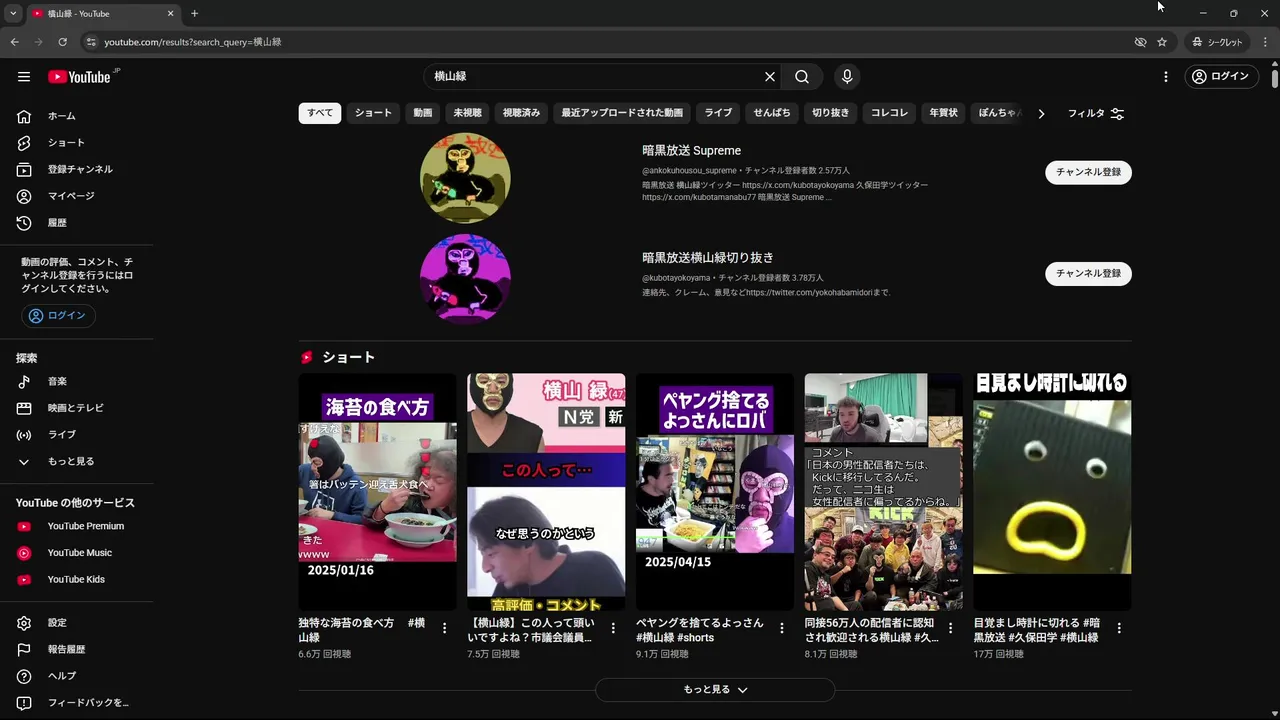Select the 切り抜き filter chip
The height and width of the screenshot is (720, 1280).
pyautogui.click(x=831, y=113)
